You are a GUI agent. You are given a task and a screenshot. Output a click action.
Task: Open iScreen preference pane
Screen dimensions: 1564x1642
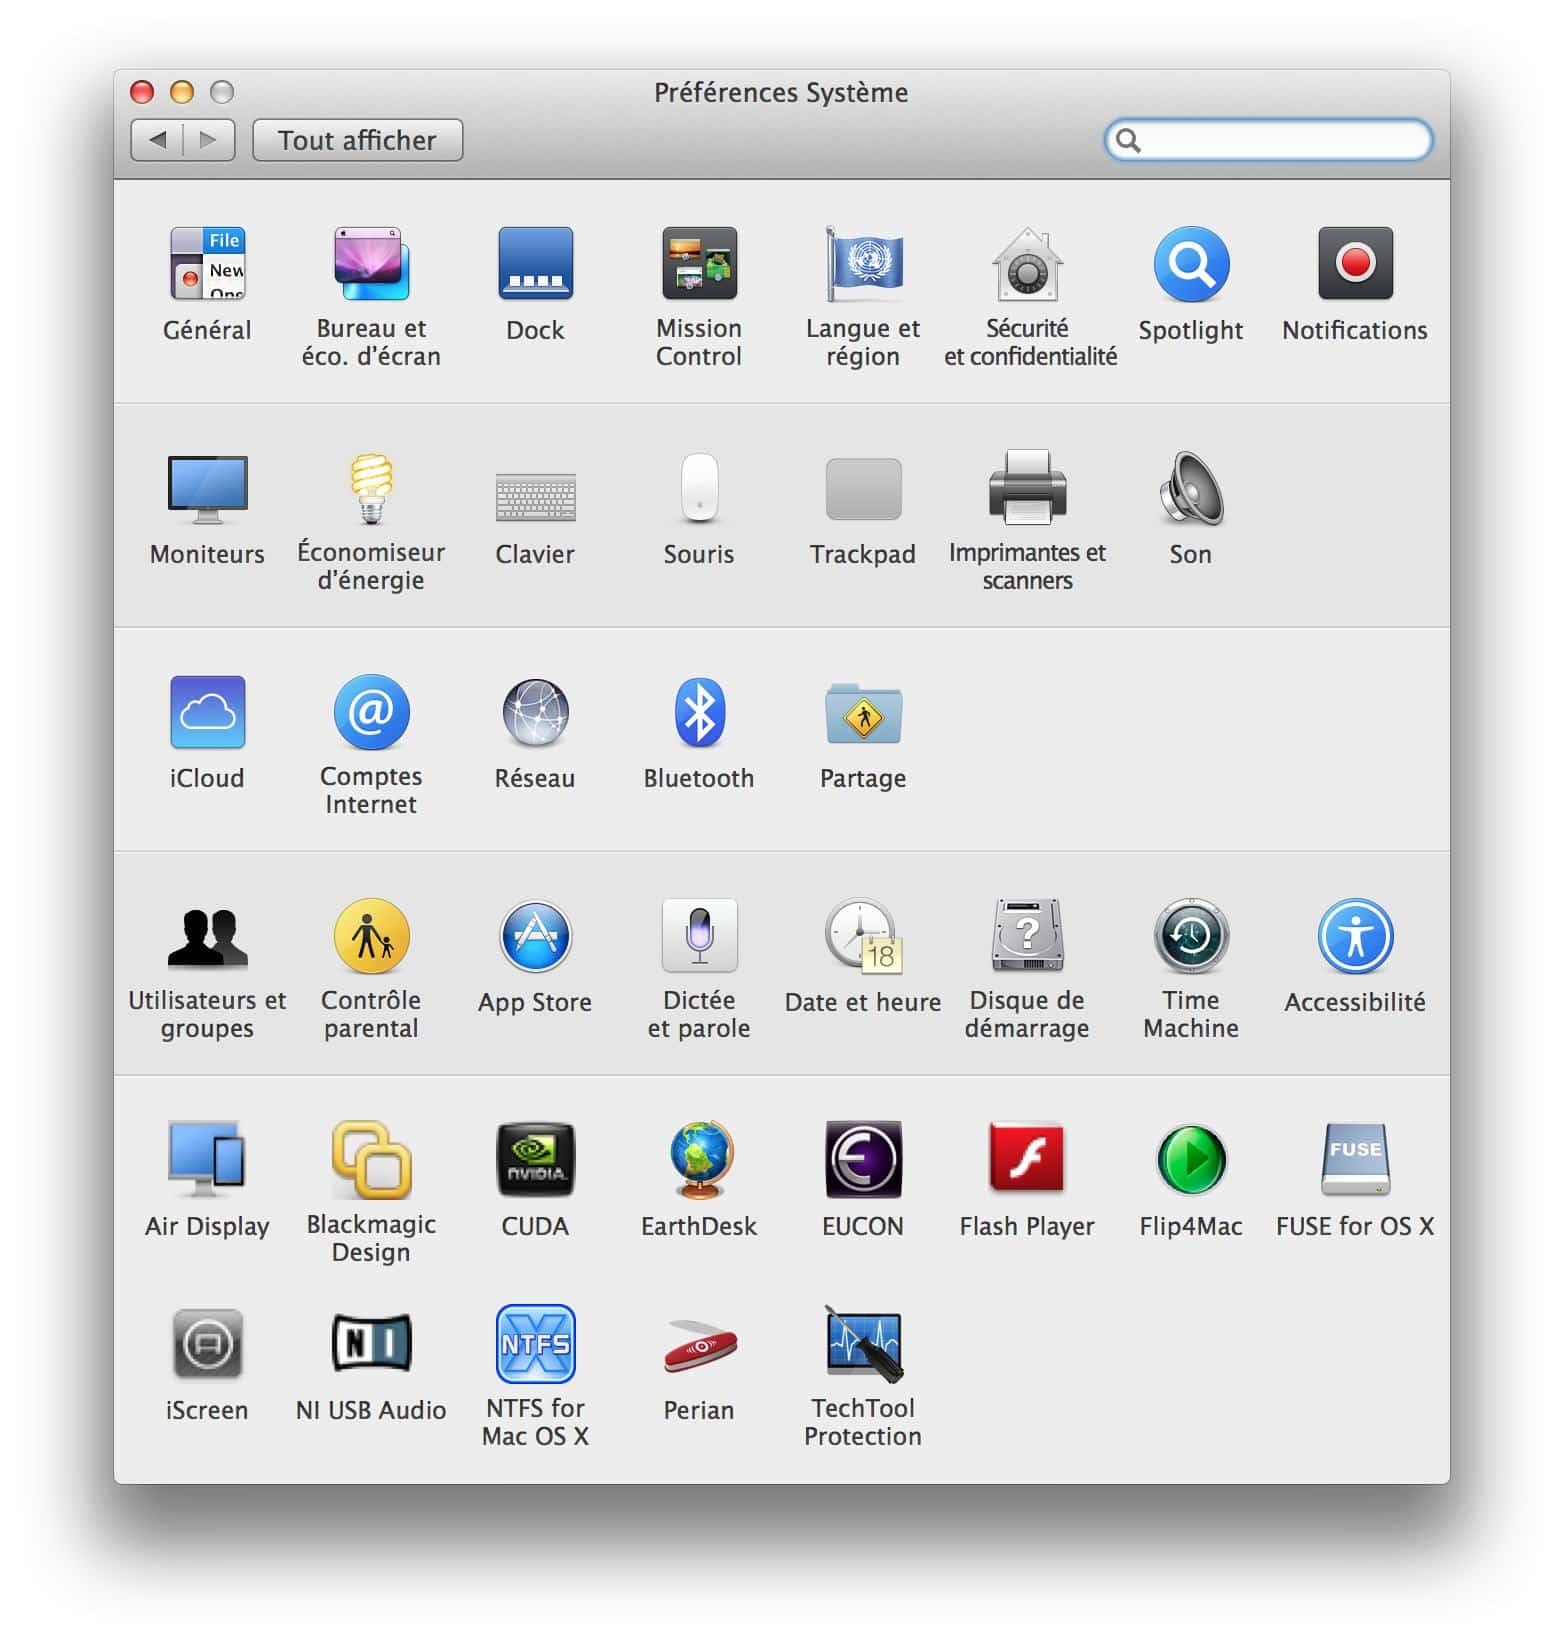tap(207, 1344)
